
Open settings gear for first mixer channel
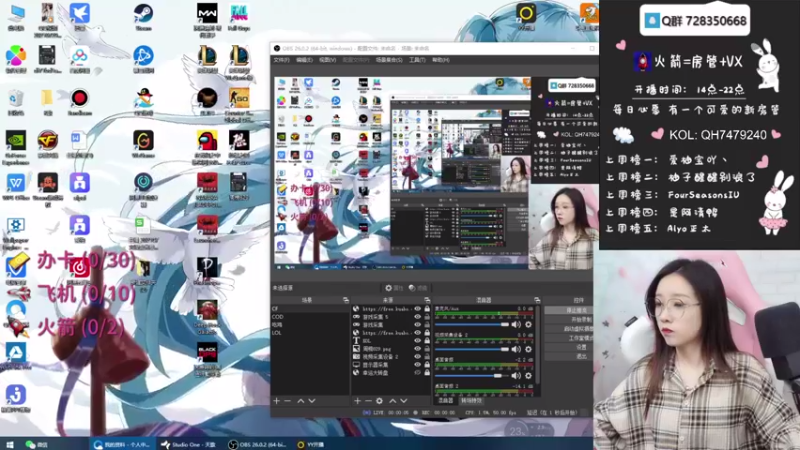coord(529,324)
